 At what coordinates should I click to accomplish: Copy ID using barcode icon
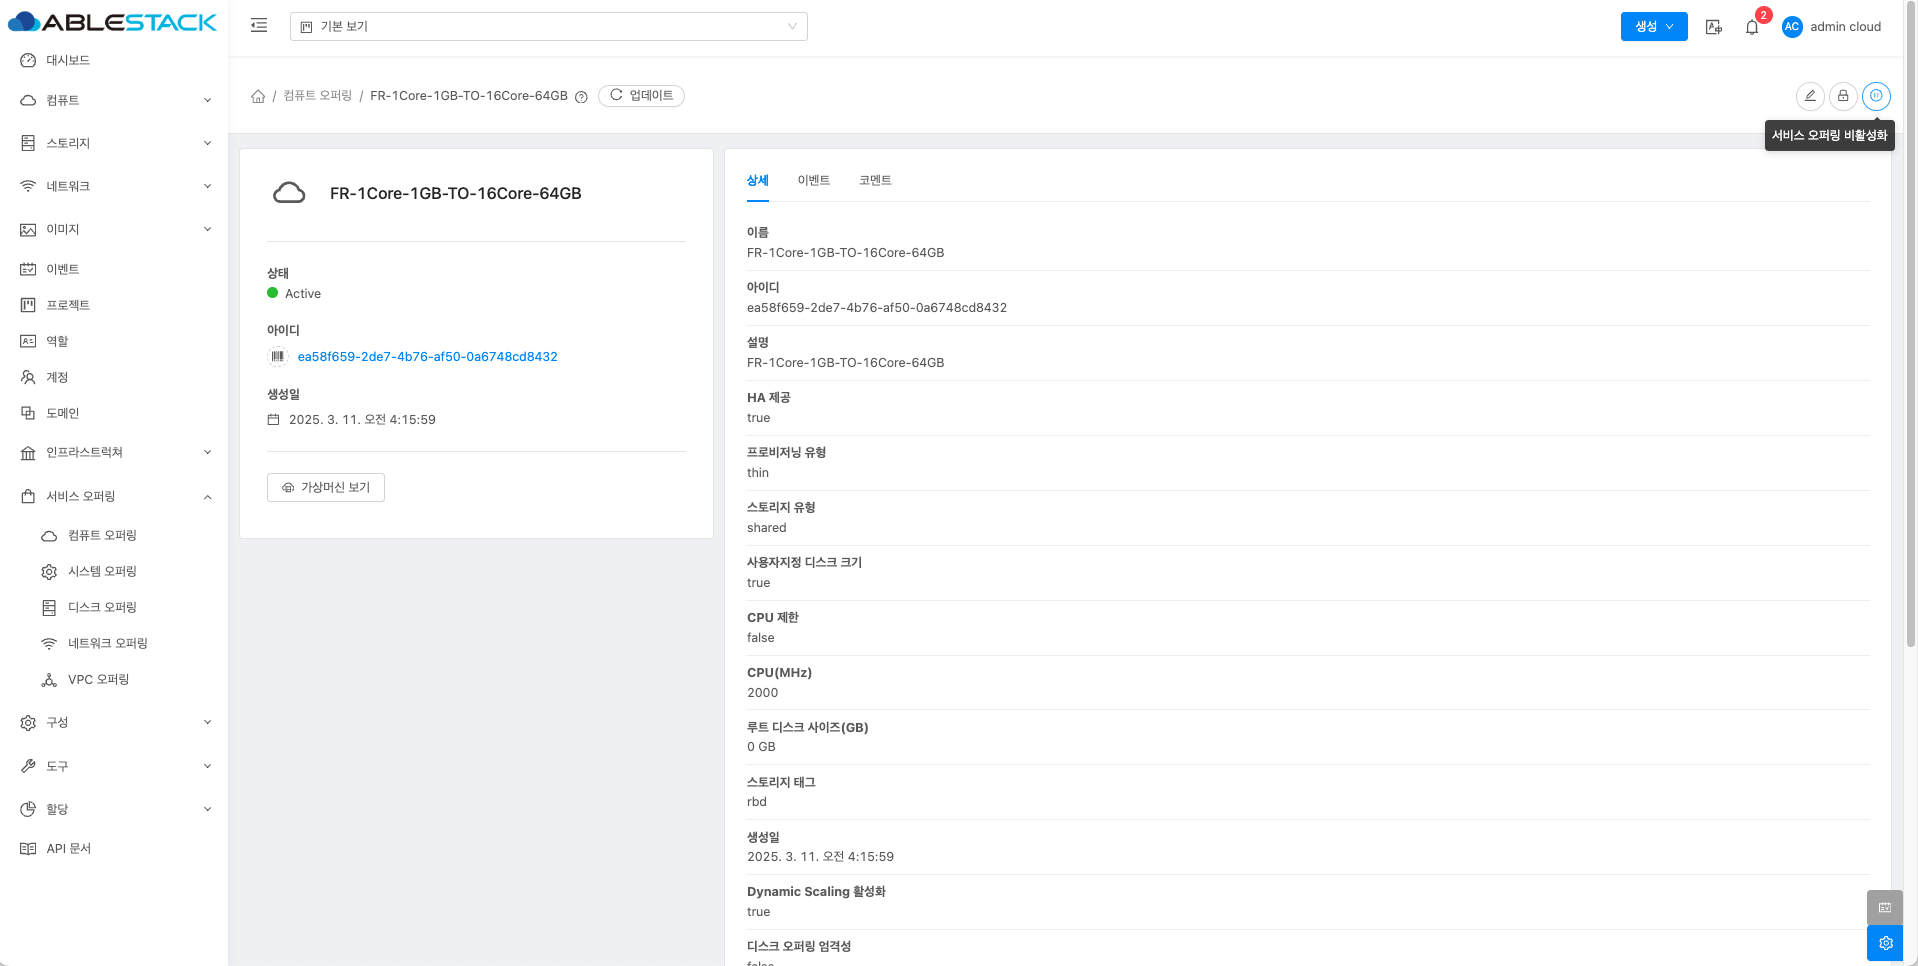(278, 357)
